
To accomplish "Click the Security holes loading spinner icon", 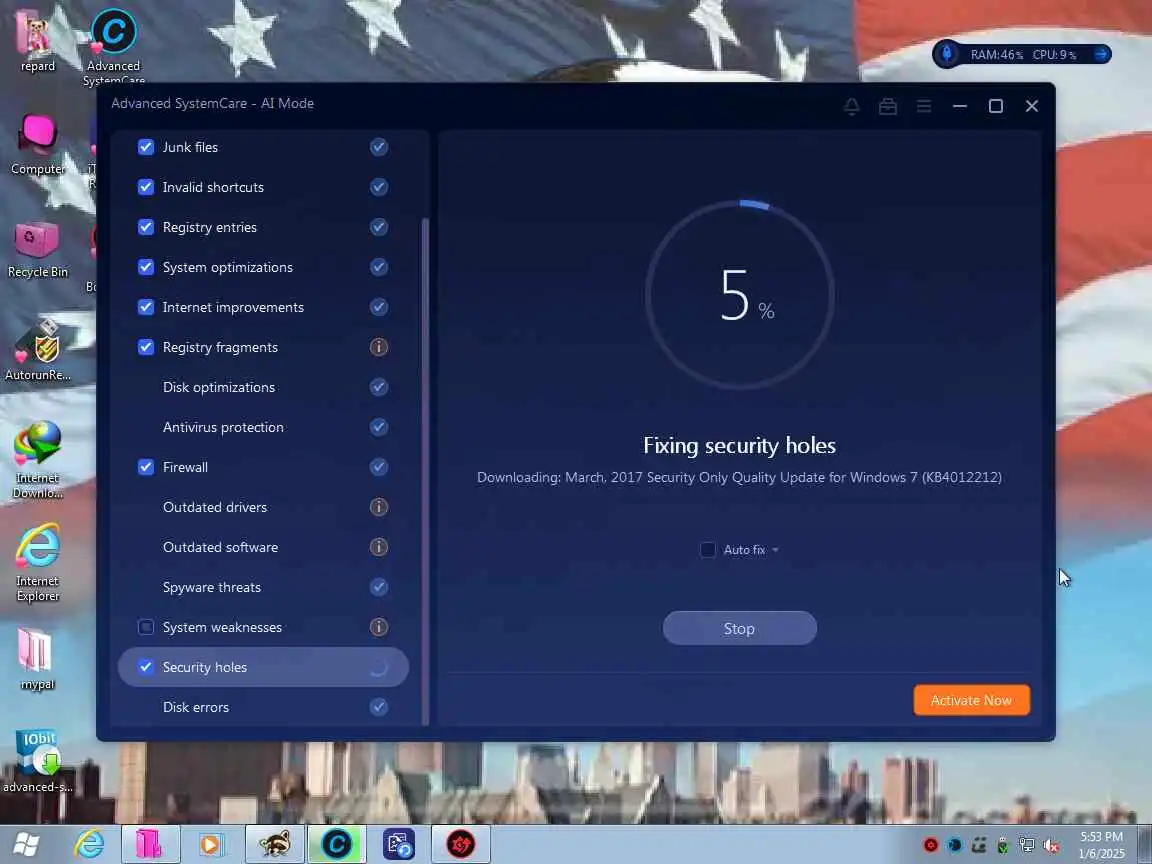I will point(378,667).
